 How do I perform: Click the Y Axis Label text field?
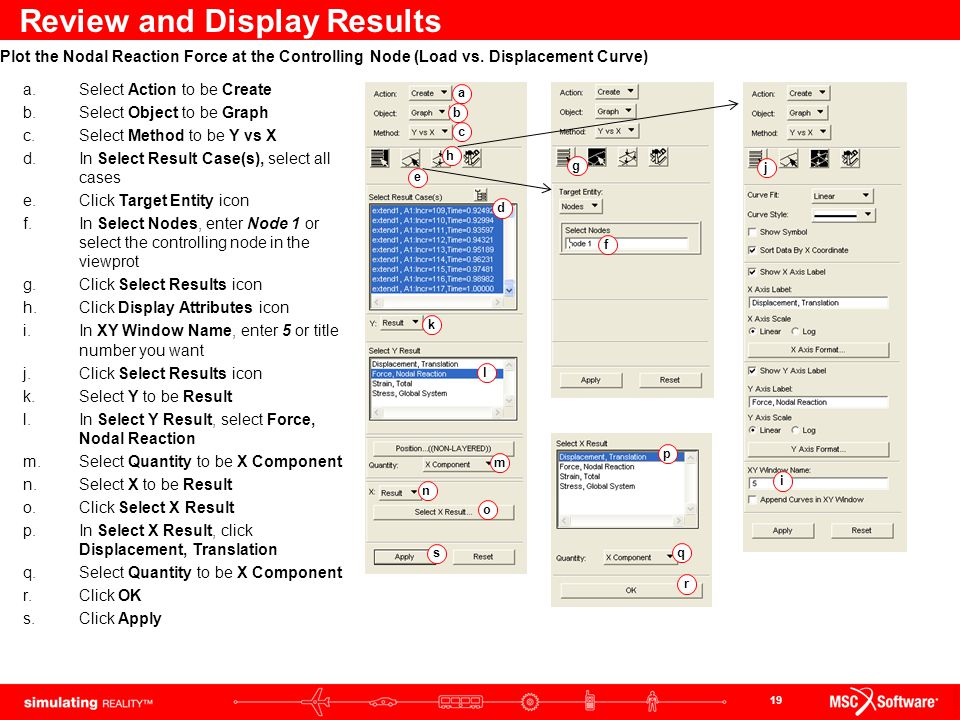point(818,402)
